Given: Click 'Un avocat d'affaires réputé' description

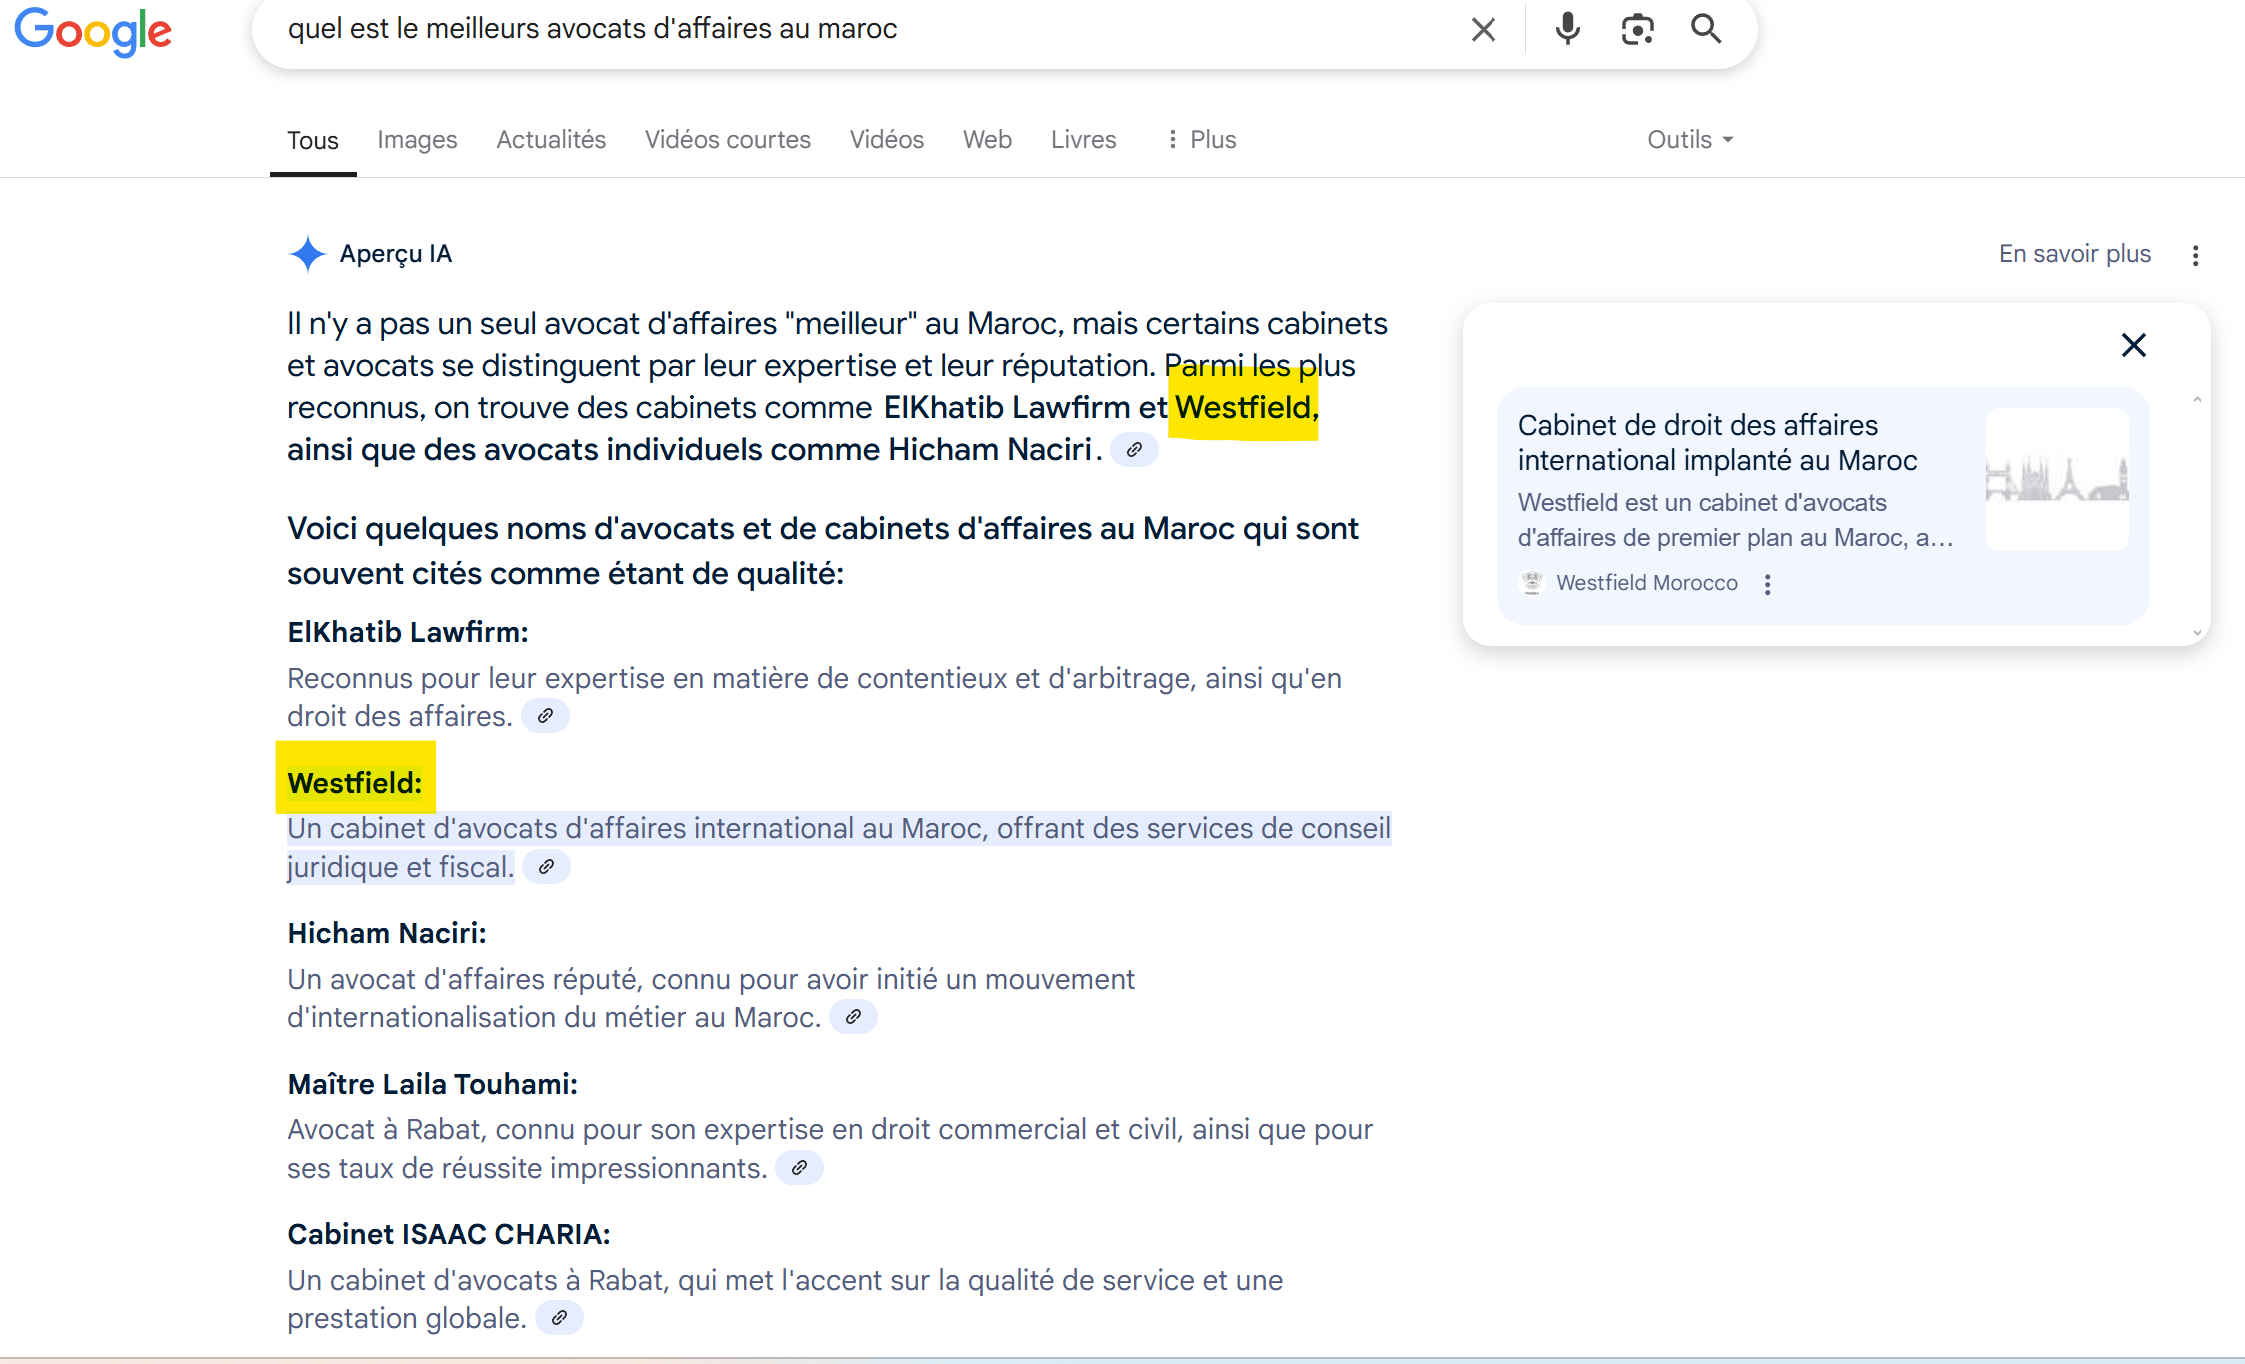Looking at the screenshot, I should click(x=711, y=998).
